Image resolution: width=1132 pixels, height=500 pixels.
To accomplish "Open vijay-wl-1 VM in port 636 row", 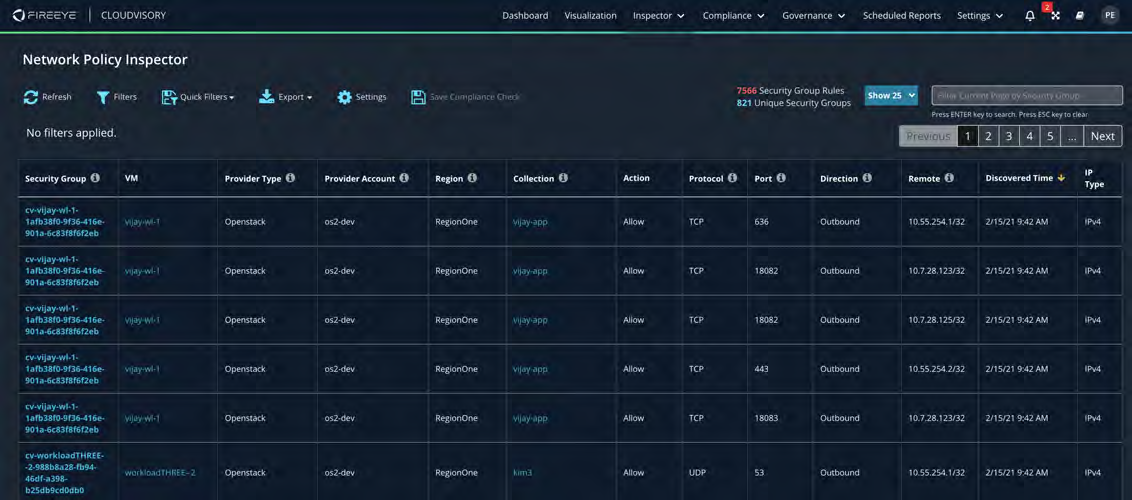I will click(x=142, y=222).
